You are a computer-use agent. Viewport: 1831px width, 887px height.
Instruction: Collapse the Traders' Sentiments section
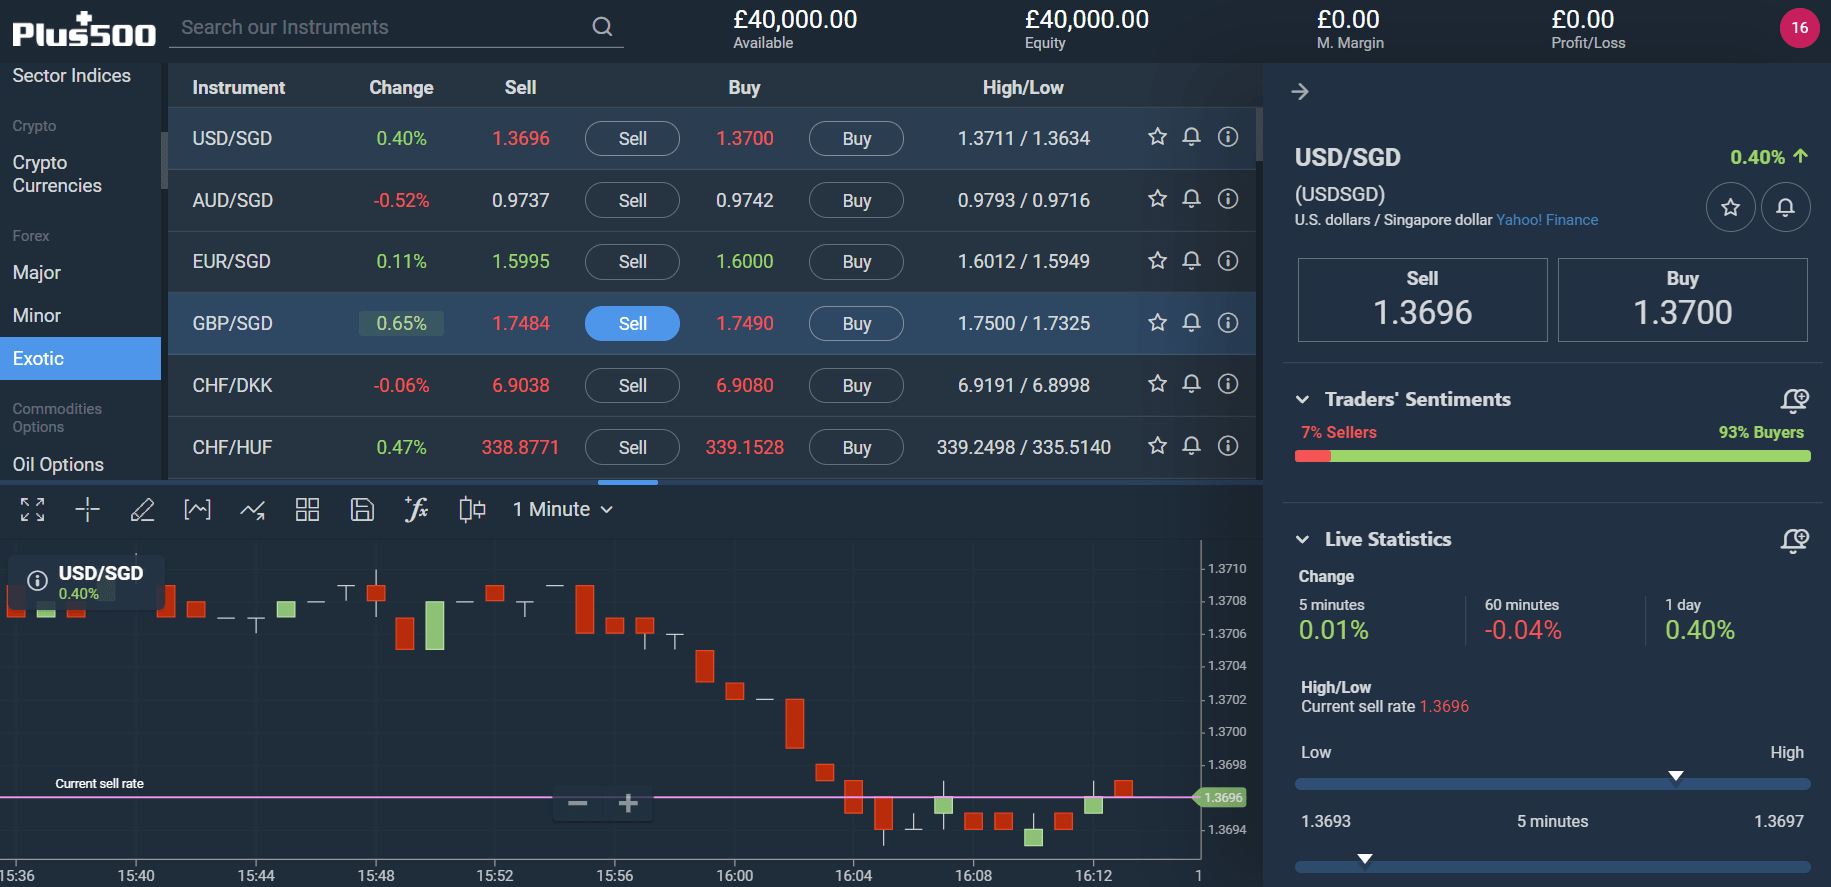pos(1302,400)
